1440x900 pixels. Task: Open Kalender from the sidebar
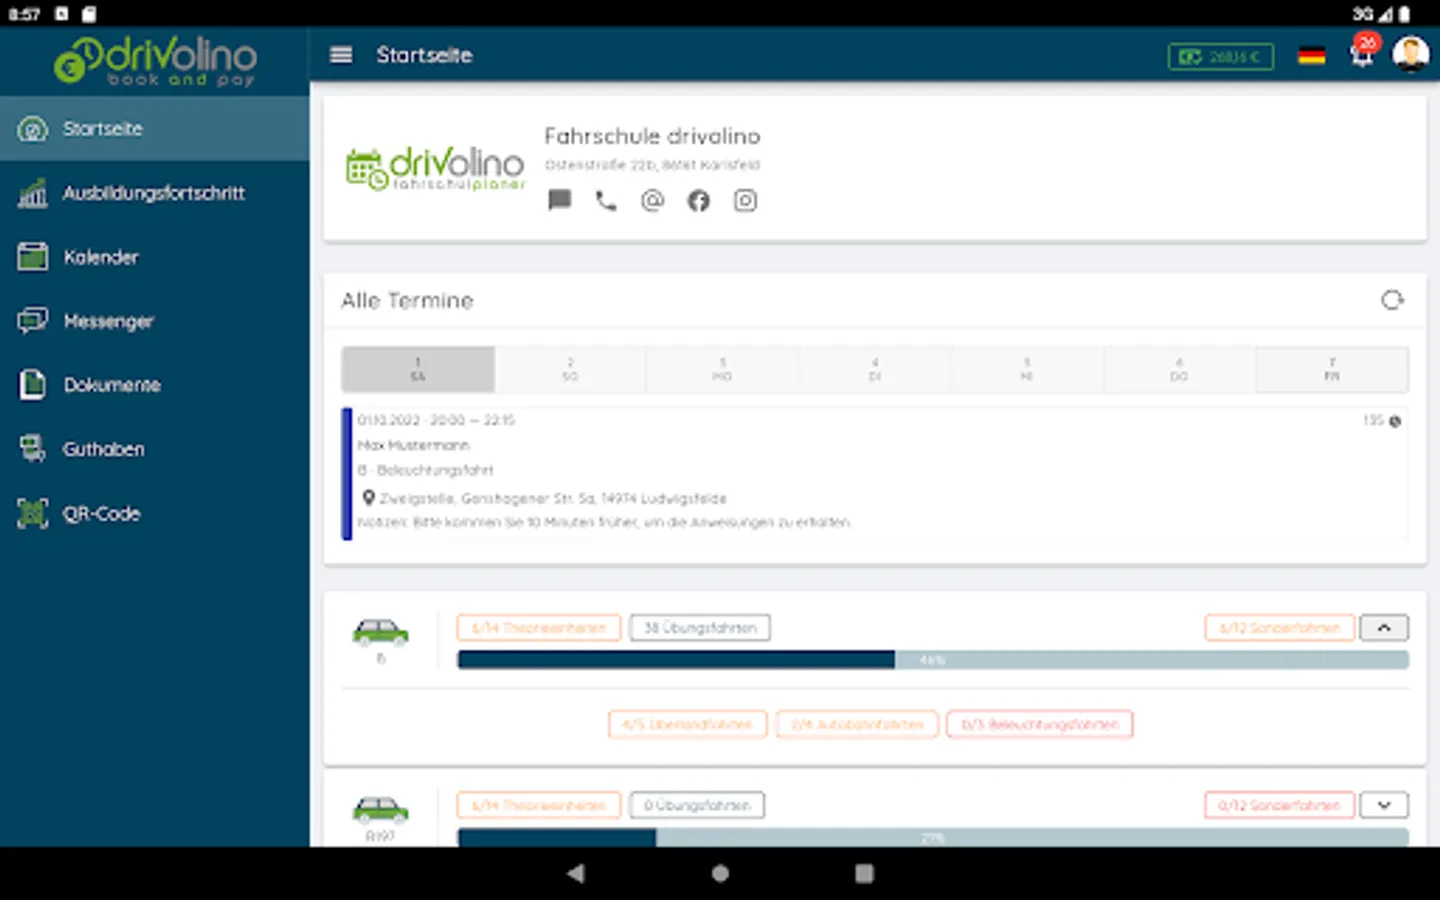click(155, 257)
